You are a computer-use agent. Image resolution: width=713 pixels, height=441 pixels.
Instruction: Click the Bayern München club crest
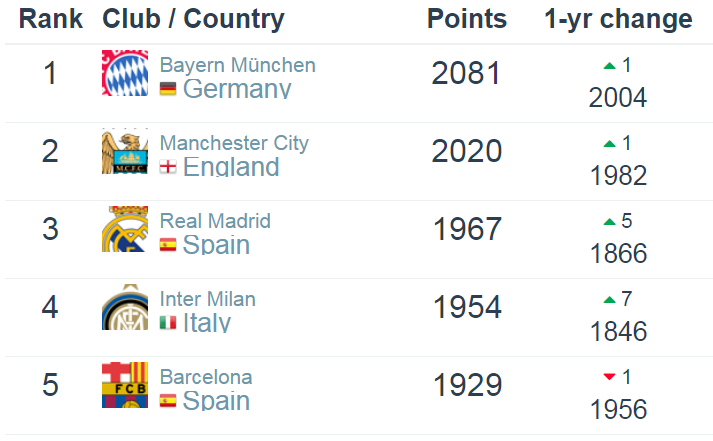pos(125,73)
